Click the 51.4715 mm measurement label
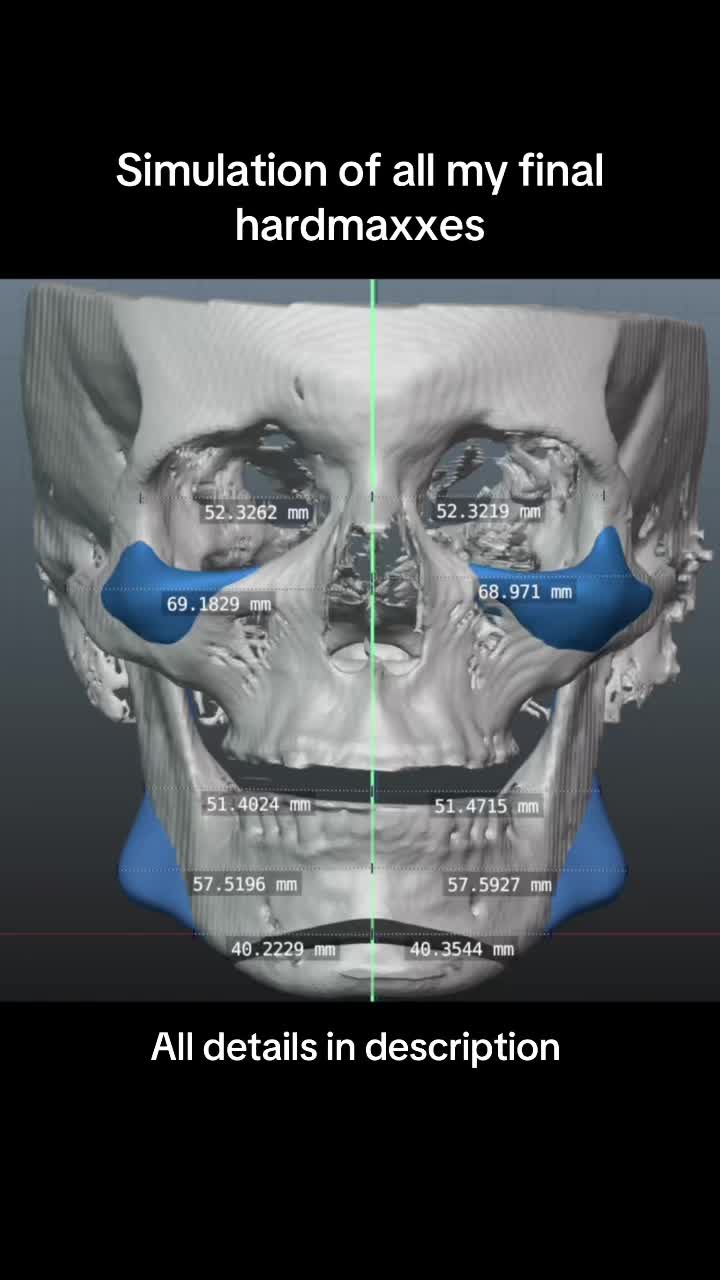Screen dimensions: 720x1280 [x=487, y=806]
